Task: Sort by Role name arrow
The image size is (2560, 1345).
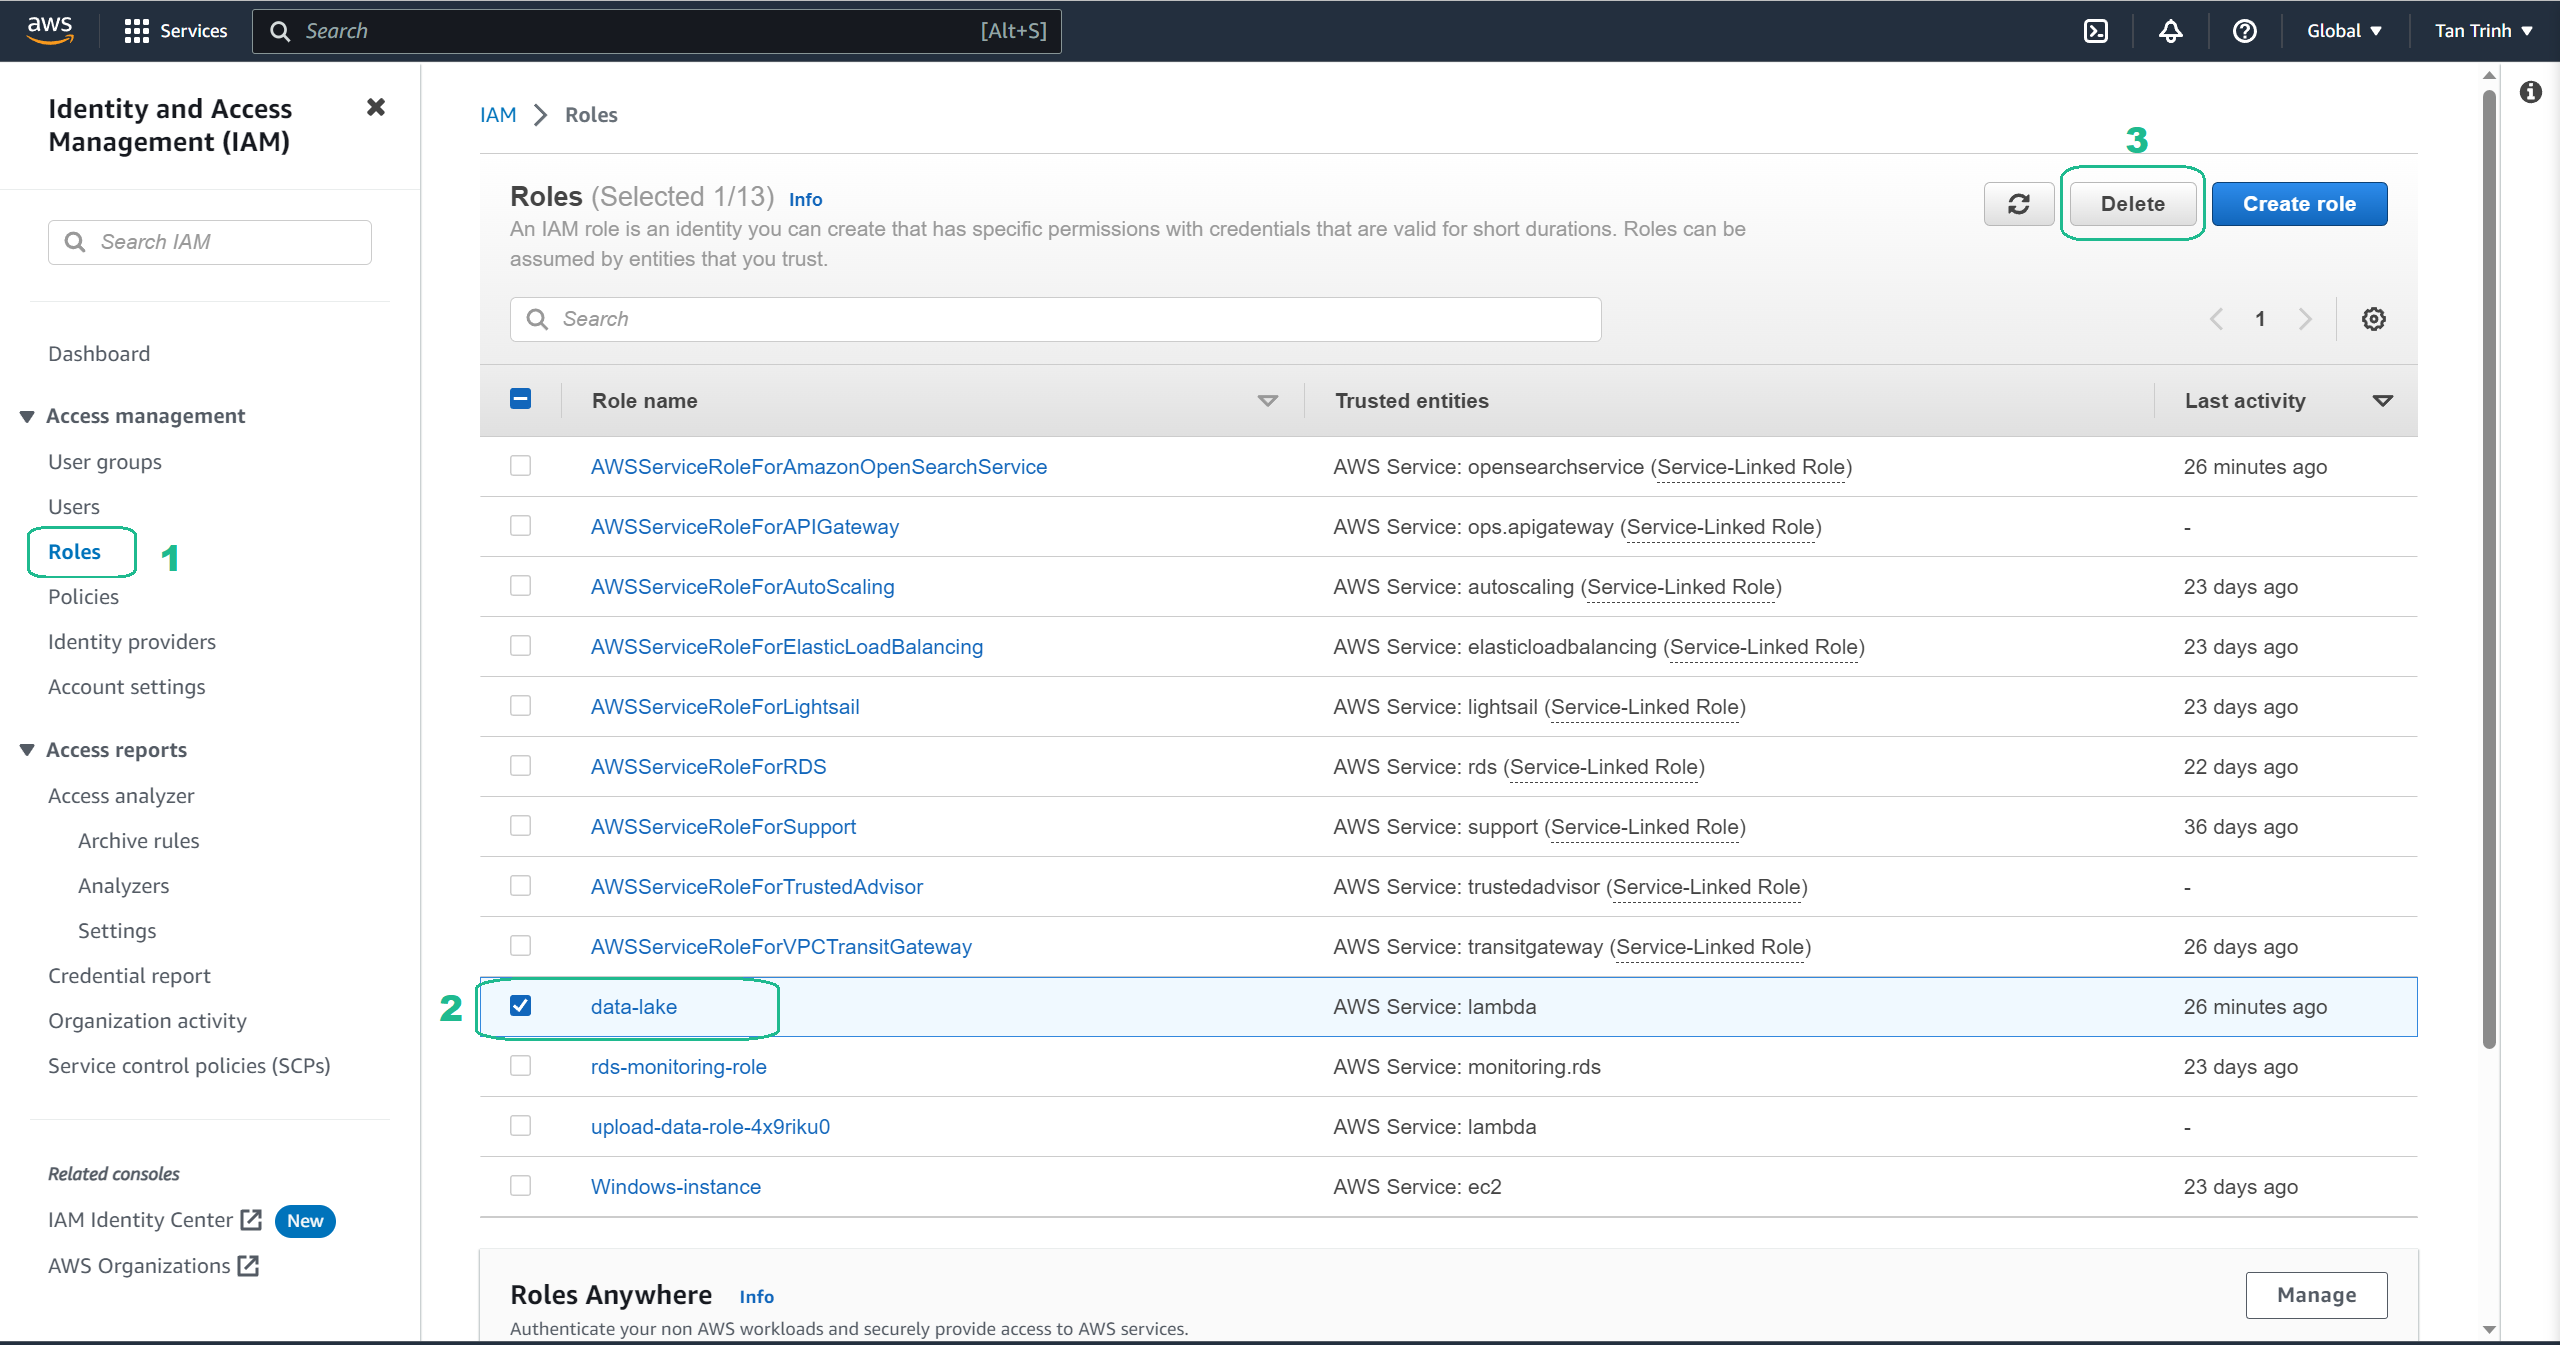Action: pyautogui.click(x=1267, y=401)
